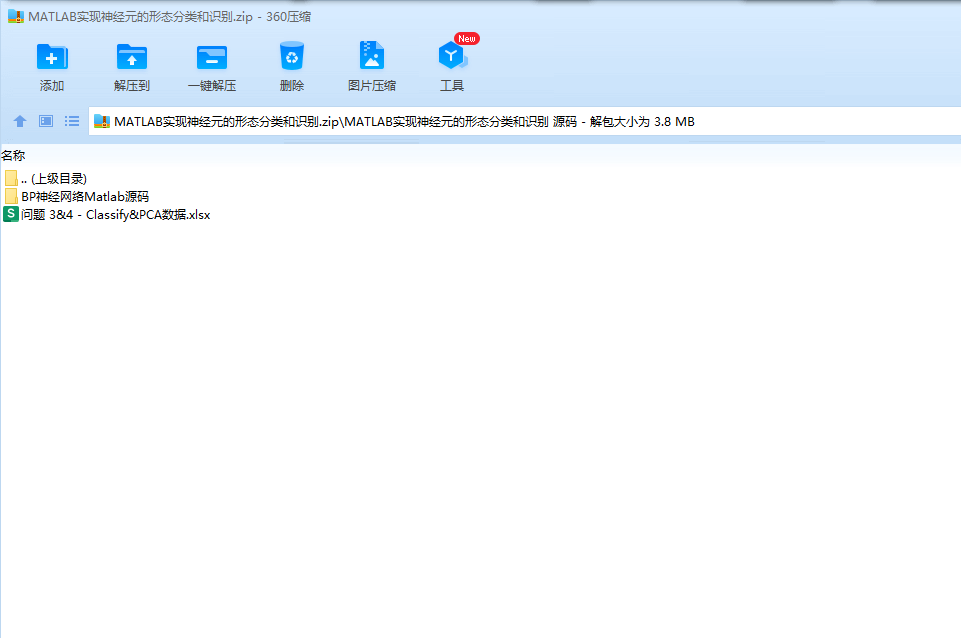Switch to icon view mode button

pyautogui.click(x=46, y=121)
